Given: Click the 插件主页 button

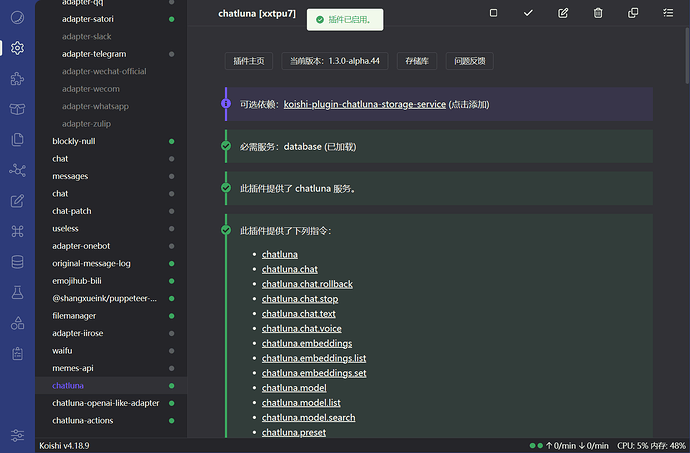Looking at the screenshot, I should 249,61.
